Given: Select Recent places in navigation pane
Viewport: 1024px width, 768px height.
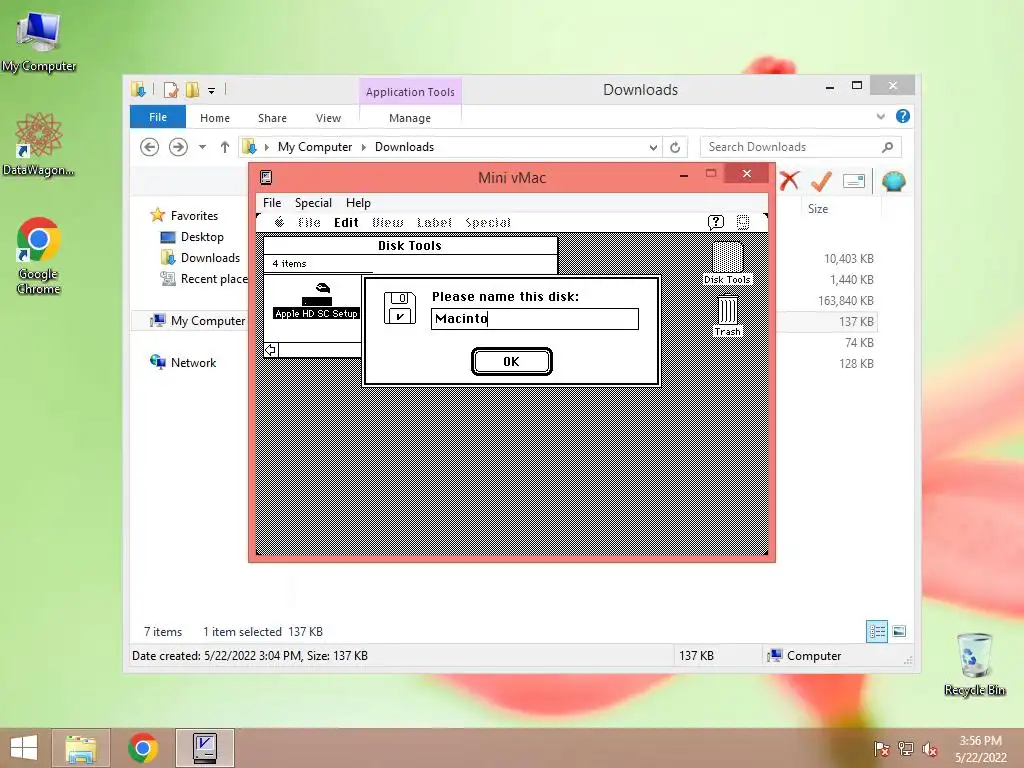Looking at the screenshot, I should [x=205, y=279].
